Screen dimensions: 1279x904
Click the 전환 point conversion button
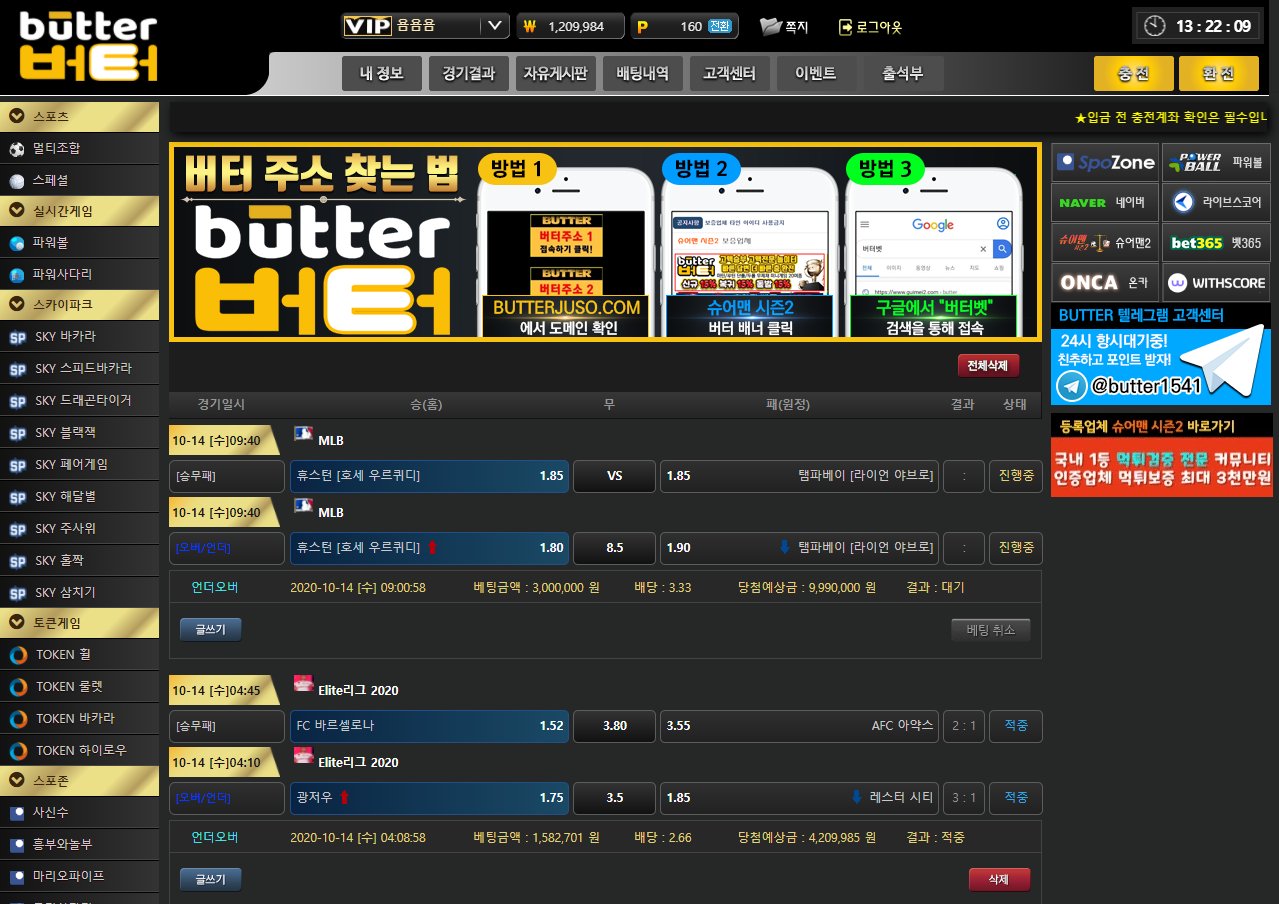click(x=719, y=26)
